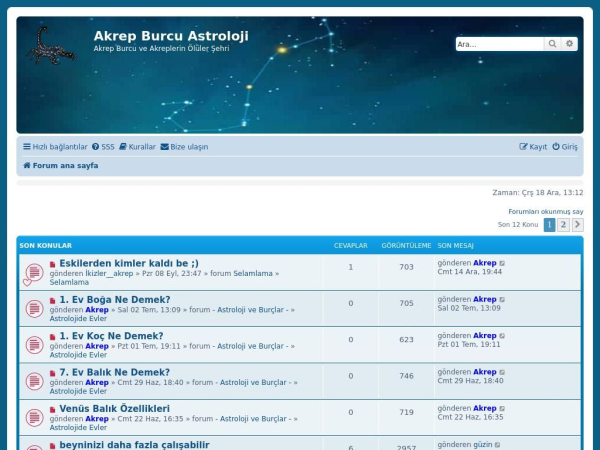The image size is (600, 450).
Task: Click unread-post icon before 1. Ev Koç
Action: pos(52,337)
